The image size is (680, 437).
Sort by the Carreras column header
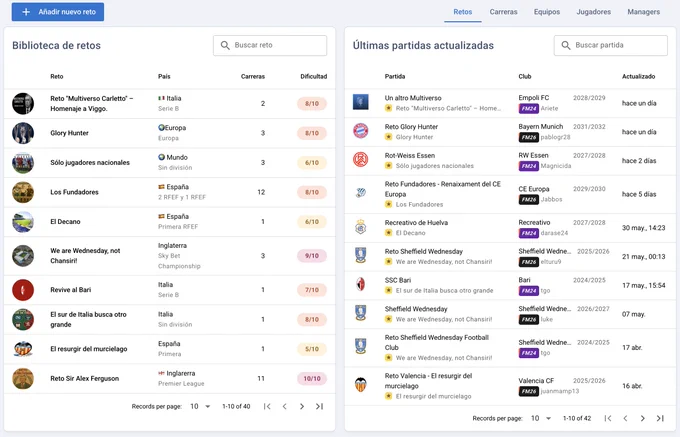tap(253, 76)
